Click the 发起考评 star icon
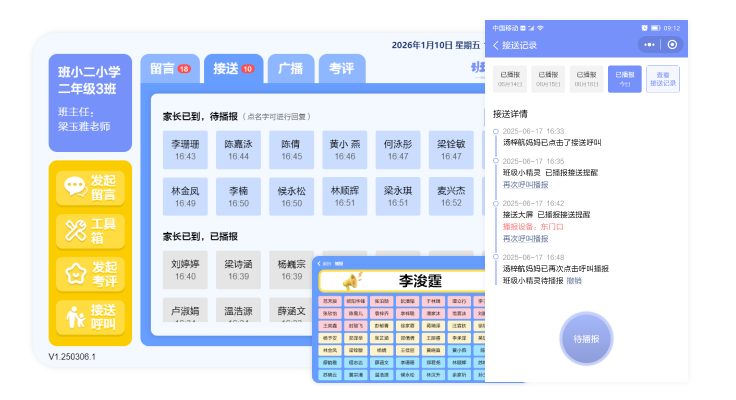The height and width of the screenshot is (400, 736). click(75, 272)
